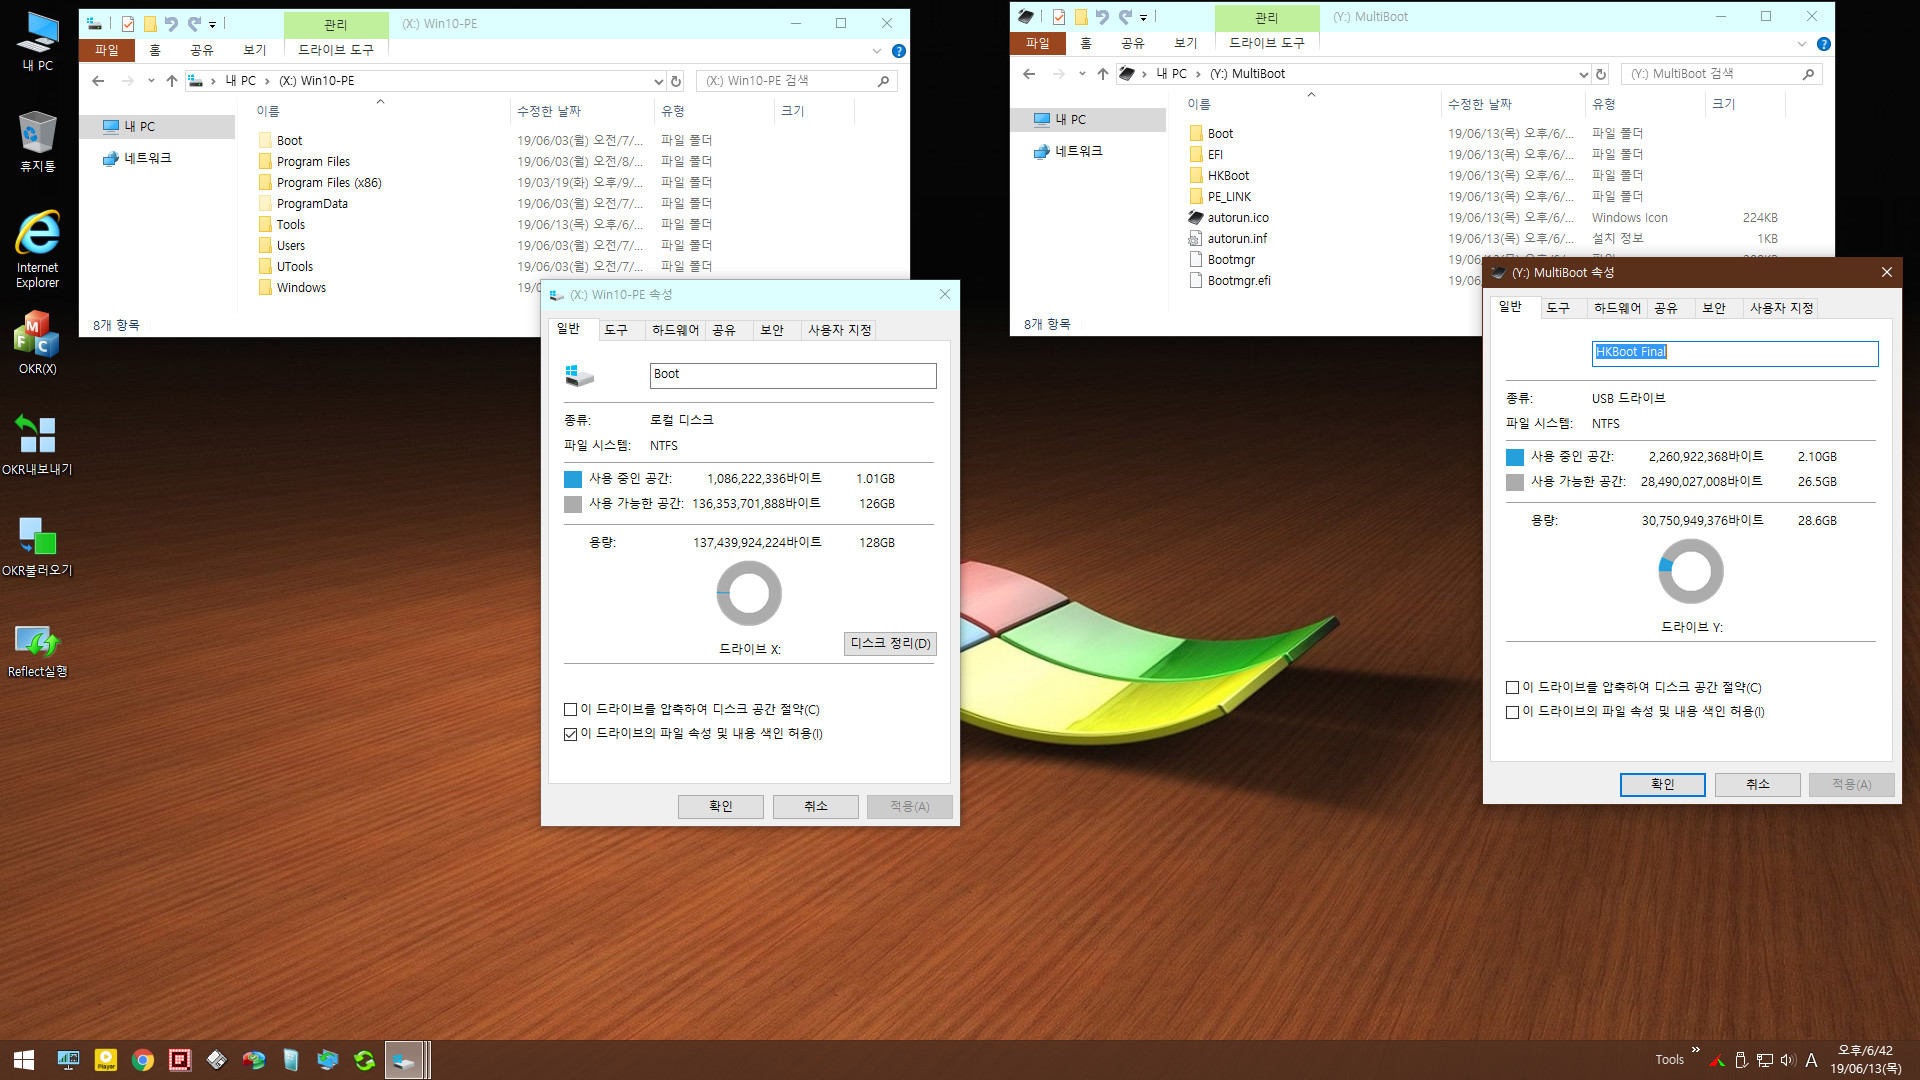The width and height of the screenshot is (1920, 1080).
Task: Expand the 네트워크 tree item in Win10-PE panel
Action: 95,157
